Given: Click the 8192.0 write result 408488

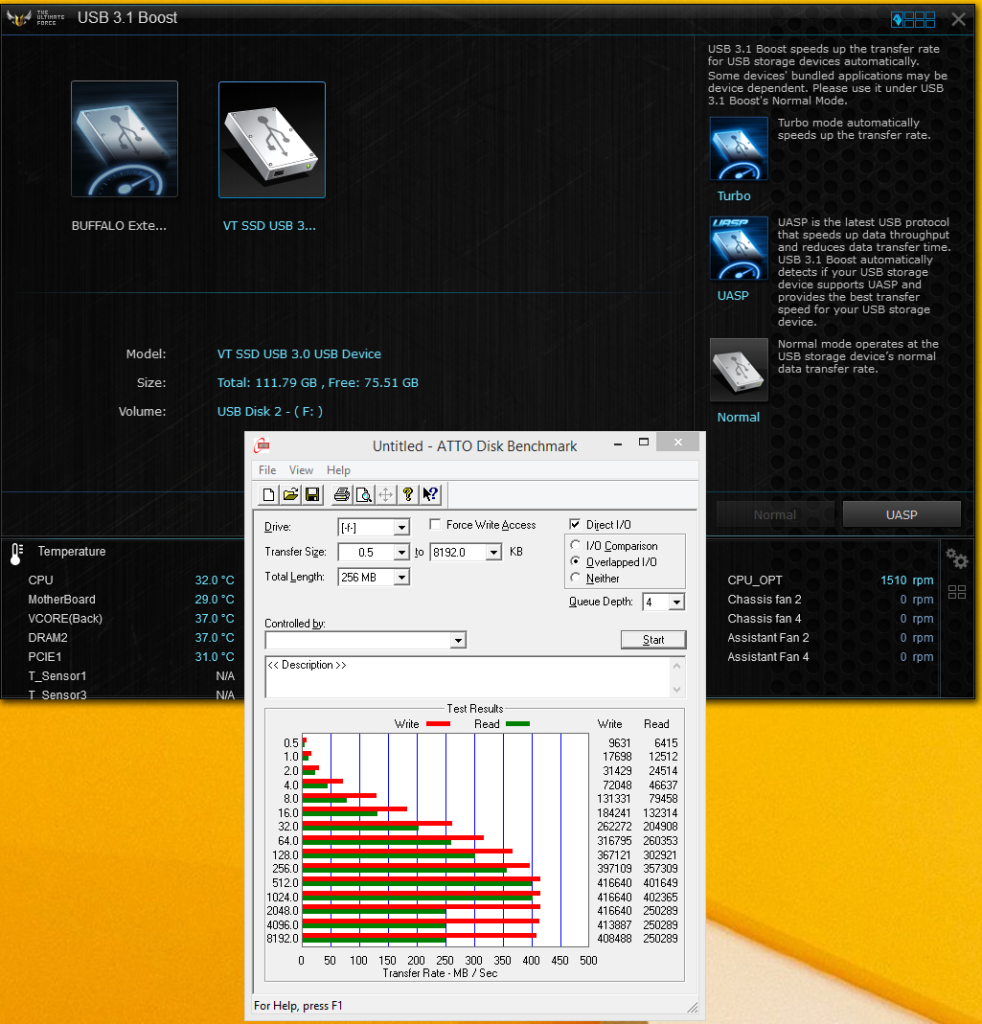Looking at the screenshot, I should point(614,938).
